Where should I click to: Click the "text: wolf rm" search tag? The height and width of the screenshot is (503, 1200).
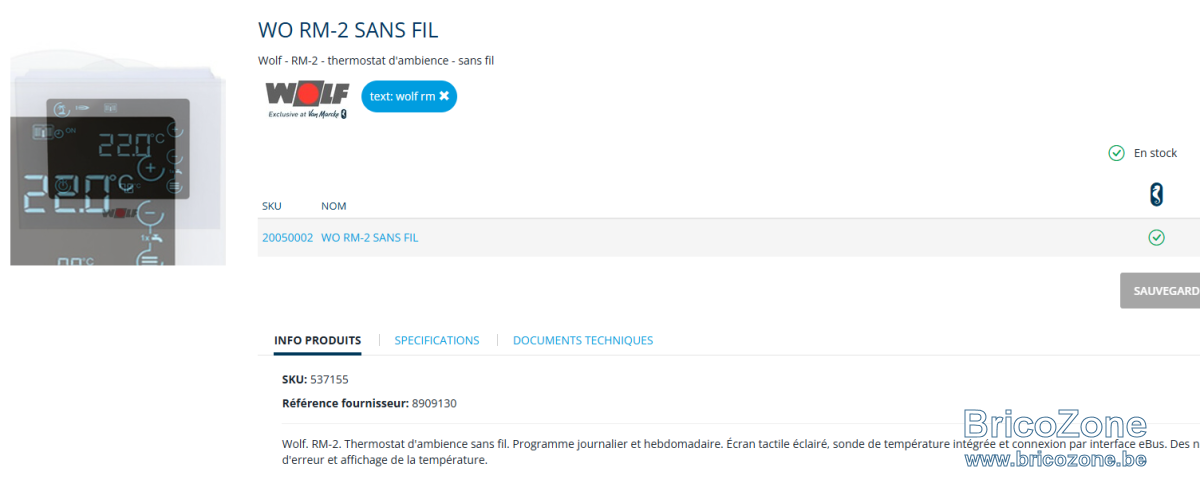tap(403, 96)
